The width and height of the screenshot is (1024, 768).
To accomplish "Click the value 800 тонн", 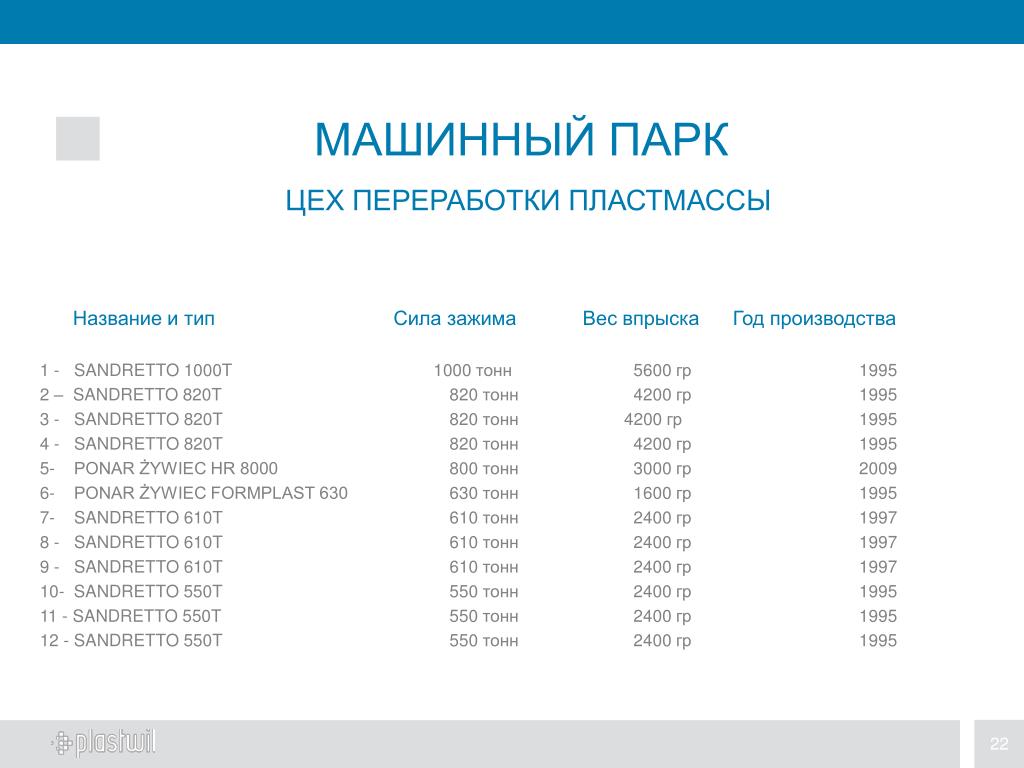I will coord(484,468).
